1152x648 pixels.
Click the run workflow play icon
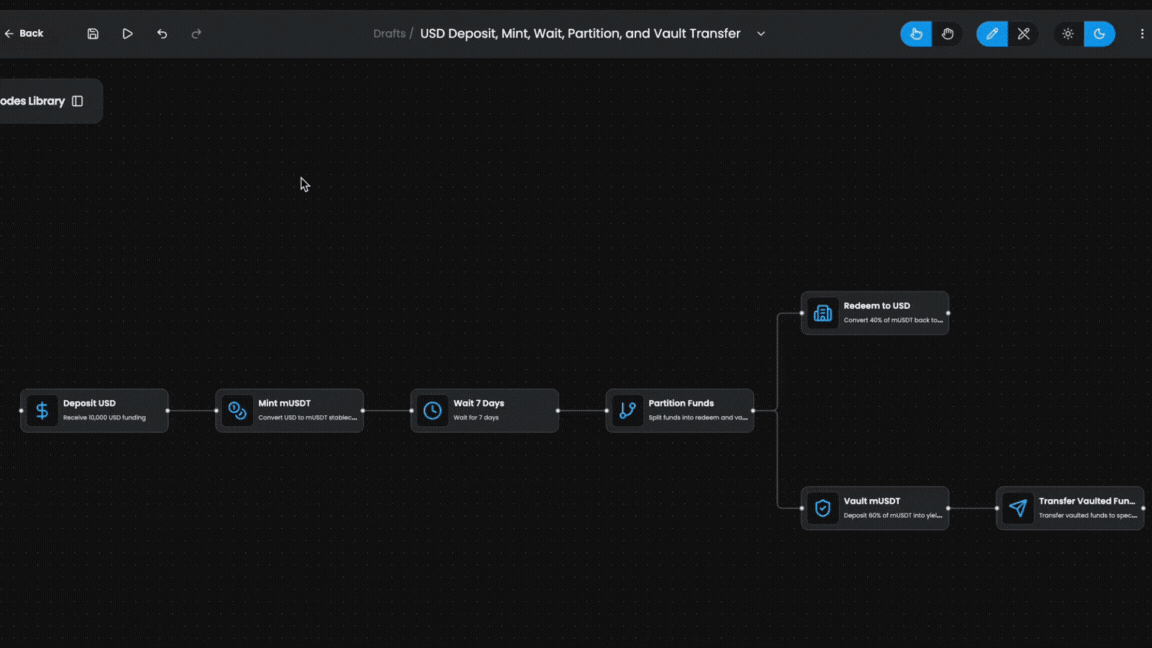pos(127,33)
